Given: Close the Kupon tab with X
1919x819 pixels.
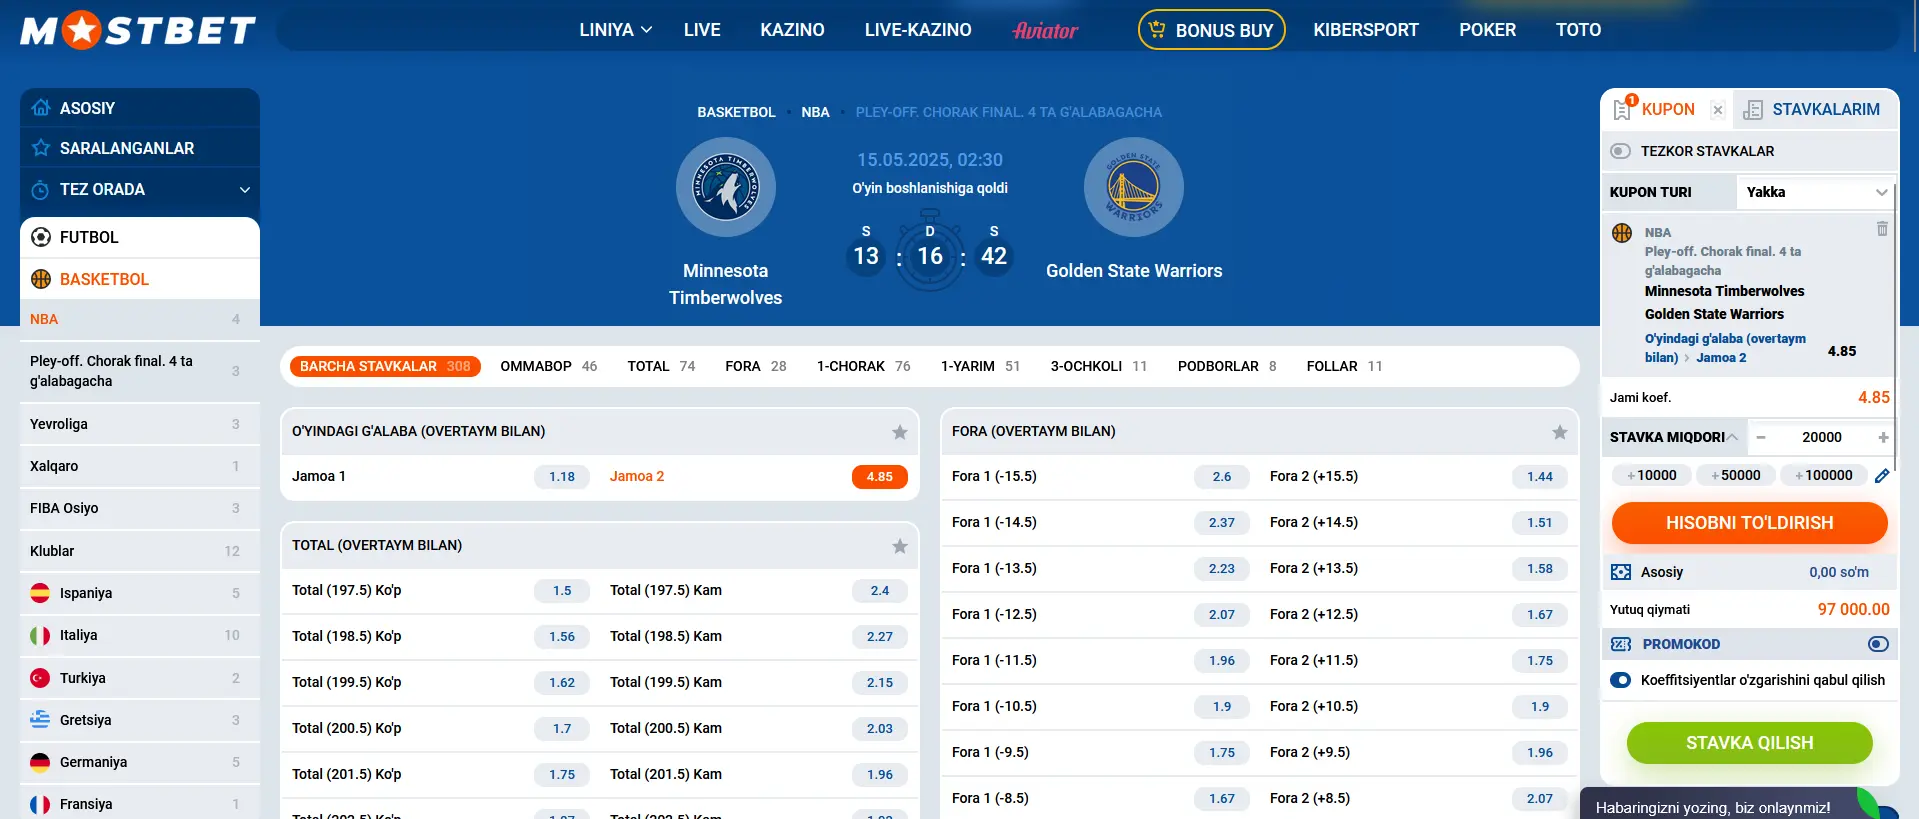Looking at the screenshot, I should 1718,110.
